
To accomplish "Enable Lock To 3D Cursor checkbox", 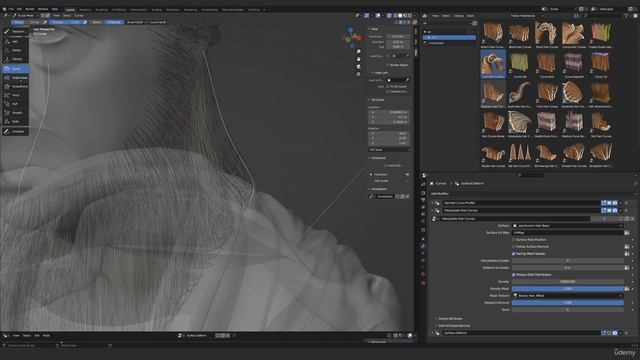I will 388,87.
